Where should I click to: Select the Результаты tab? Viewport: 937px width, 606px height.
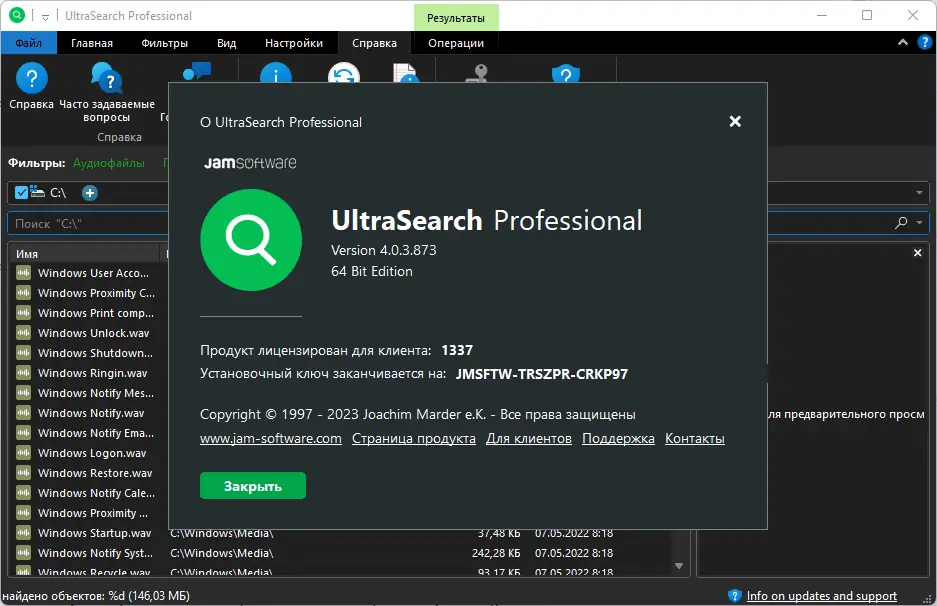point(455,17)
